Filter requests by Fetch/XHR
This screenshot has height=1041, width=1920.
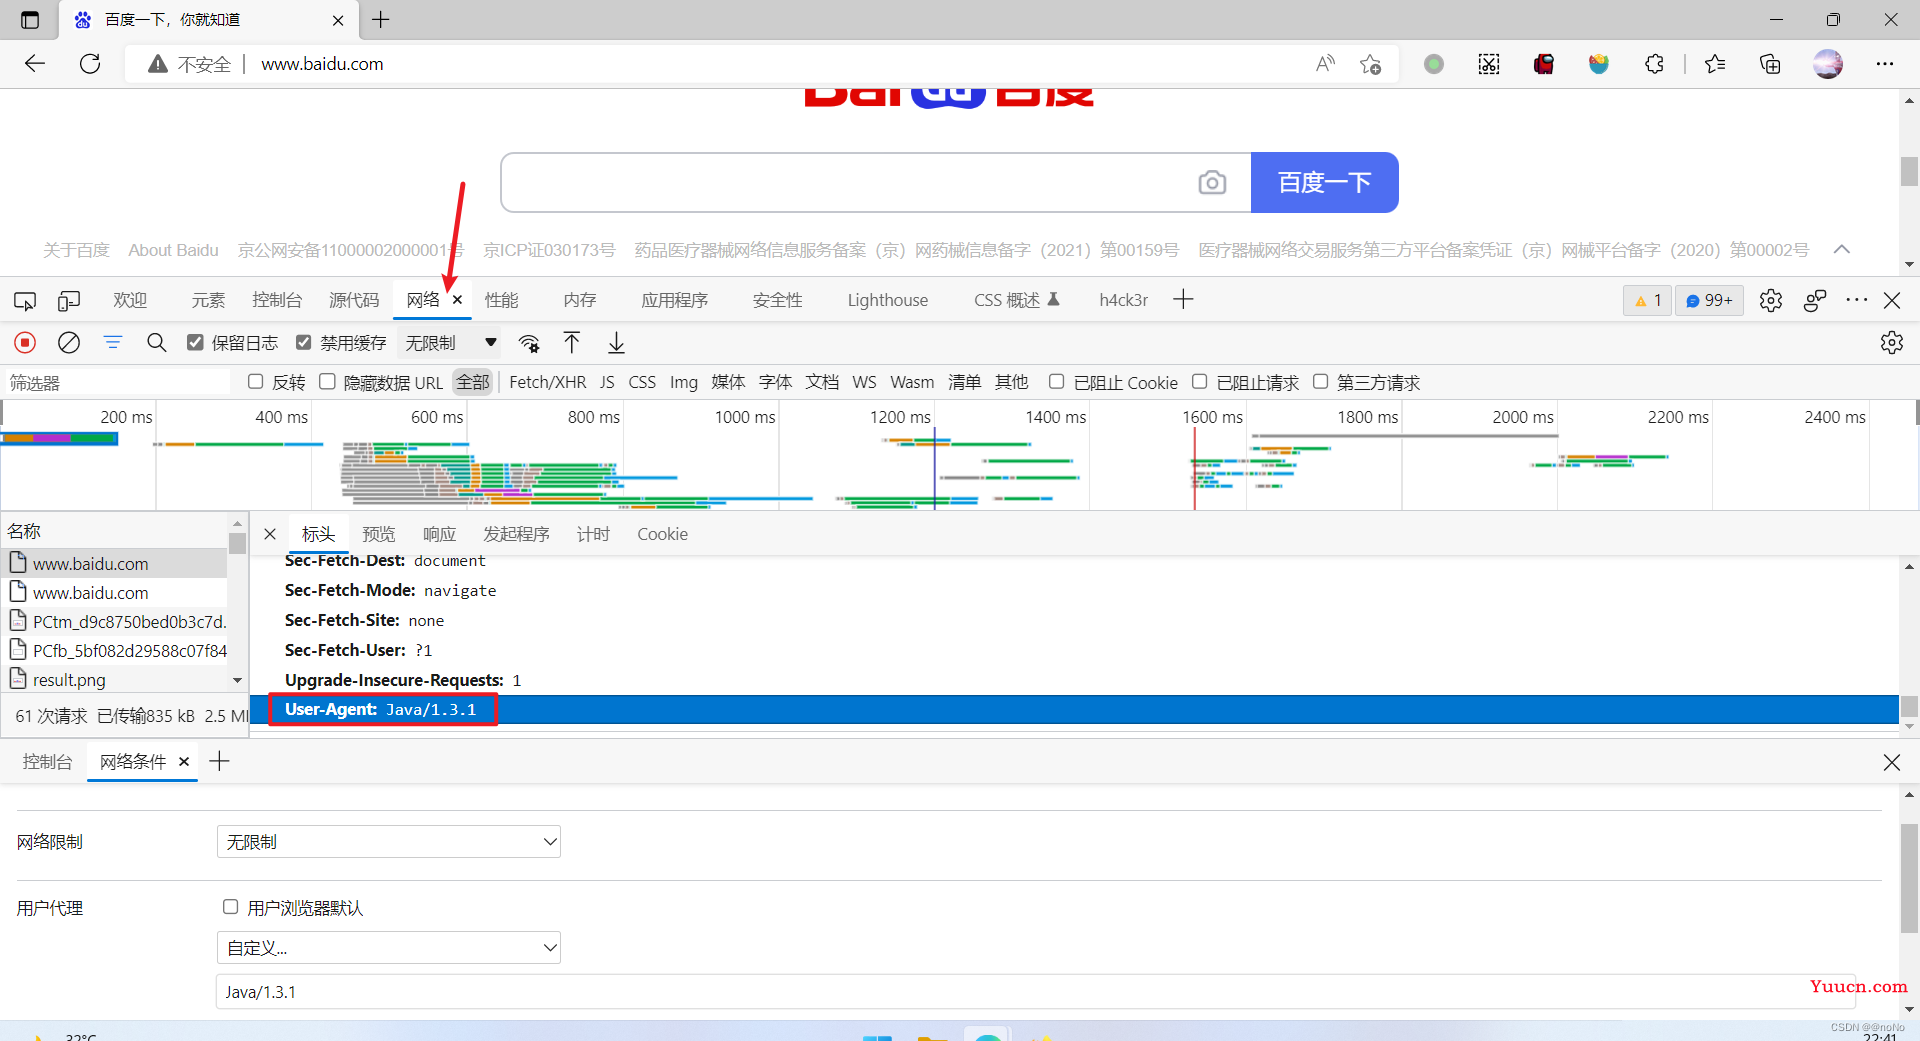click(x=548, y=382)
